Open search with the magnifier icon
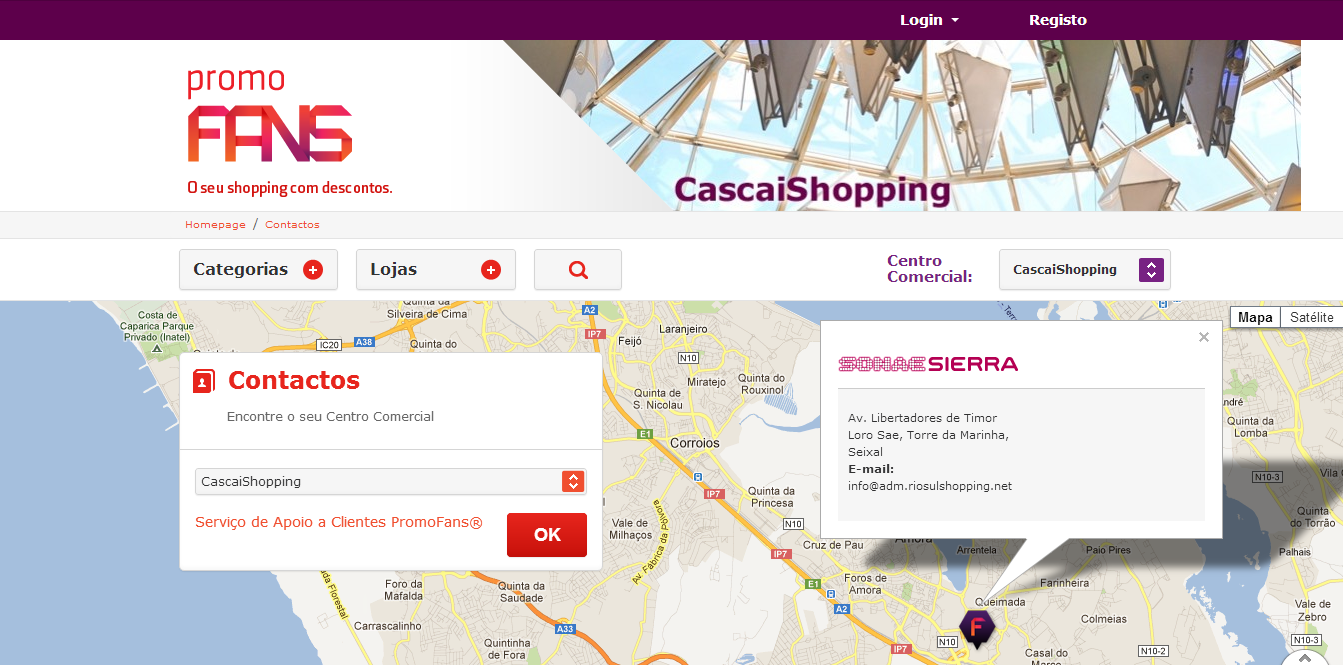1343x665 pixels. point(578,270)
